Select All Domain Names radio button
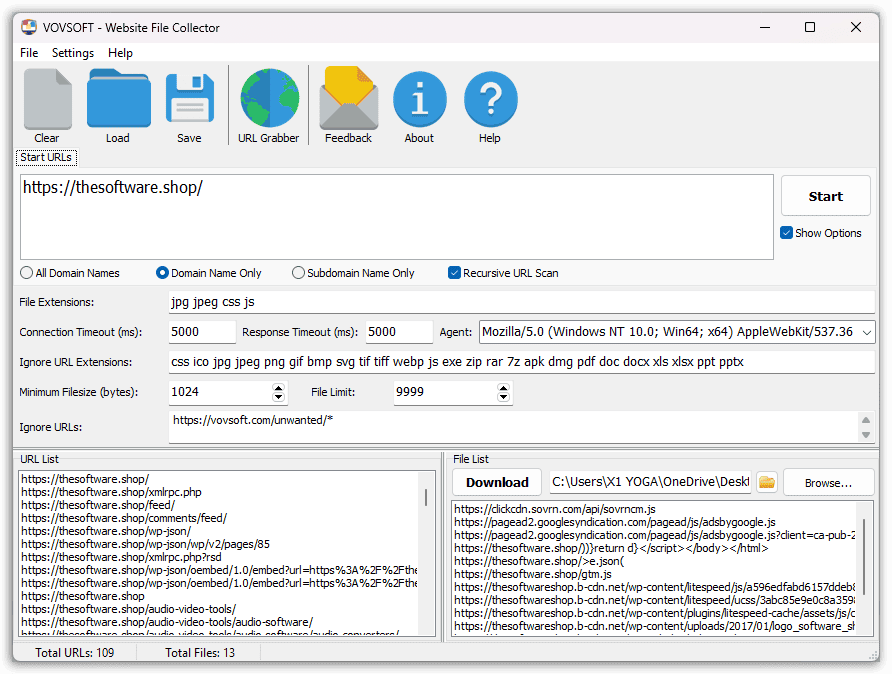Image resolution: width=892 pixels, height=674 pixels. click(x=26, y=273)
